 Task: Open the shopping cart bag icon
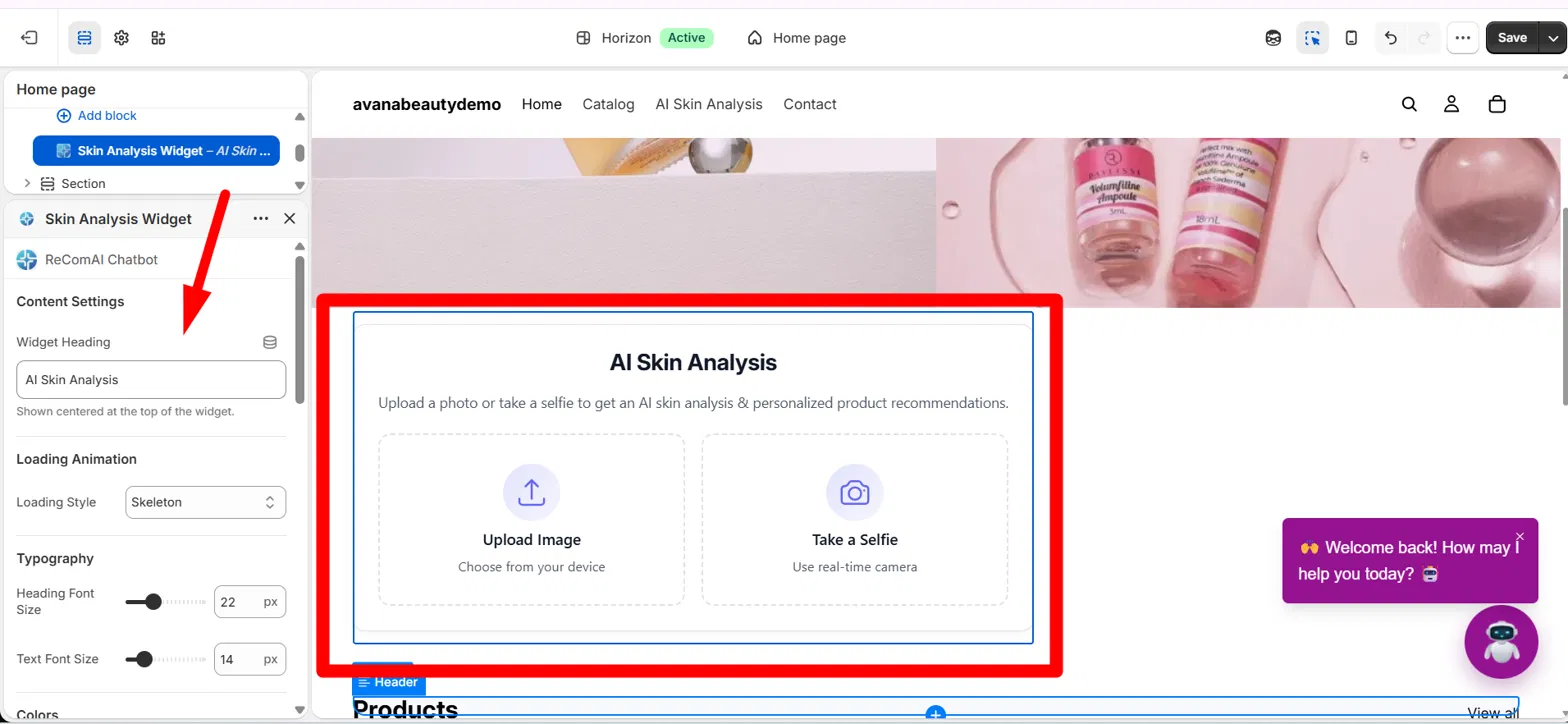[x=1497, y=104]
